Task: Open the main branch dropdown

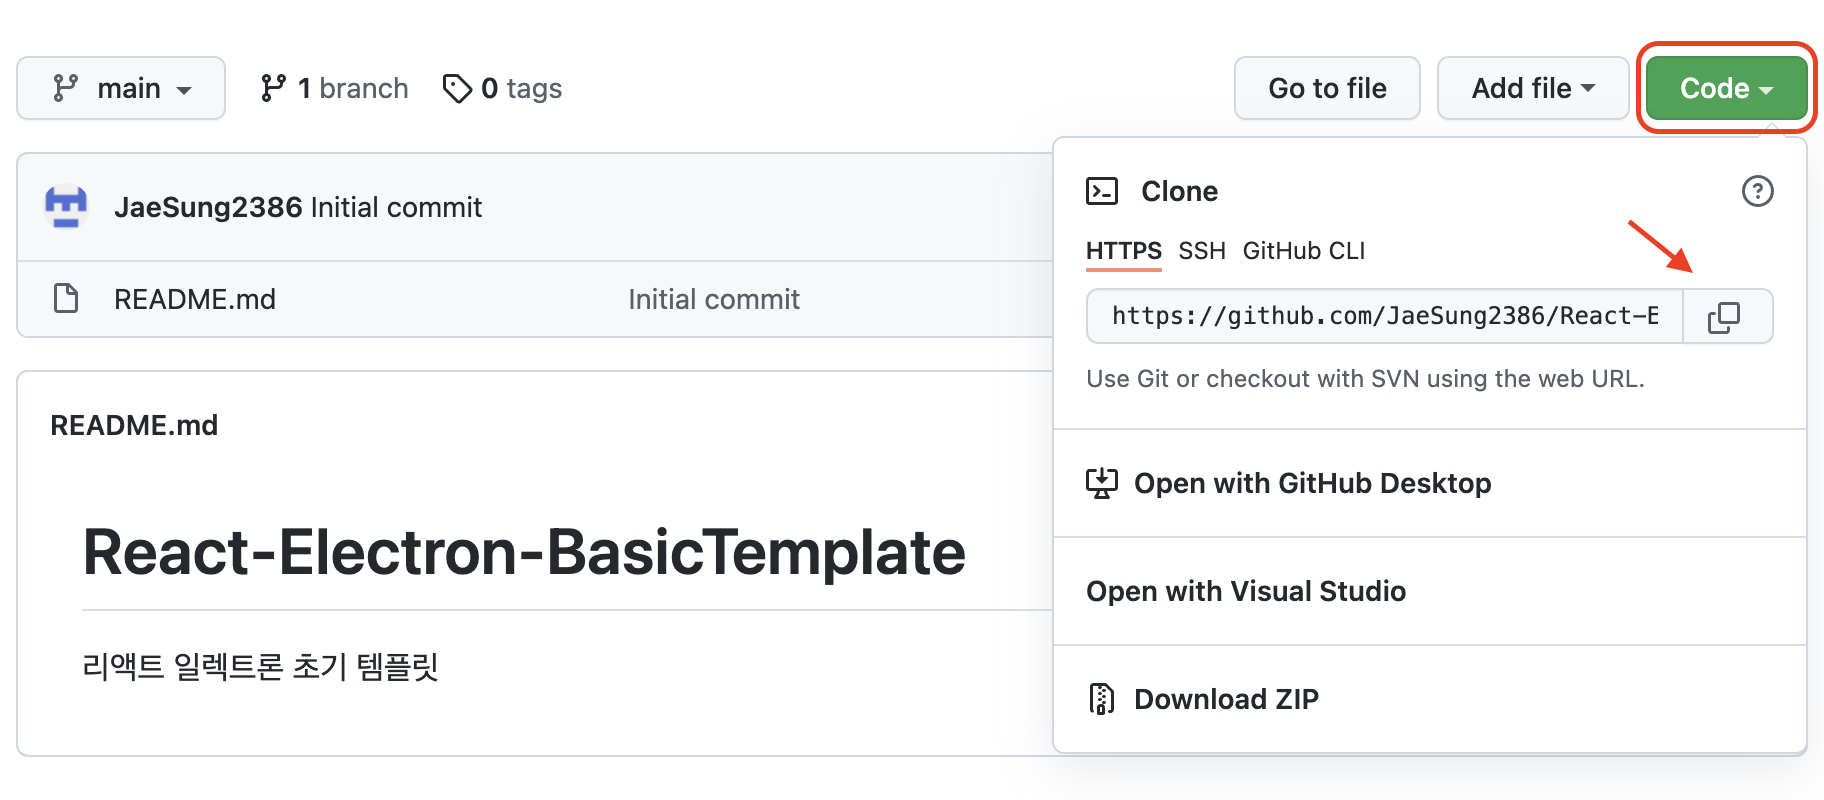Action: click(x=121, y=89)
